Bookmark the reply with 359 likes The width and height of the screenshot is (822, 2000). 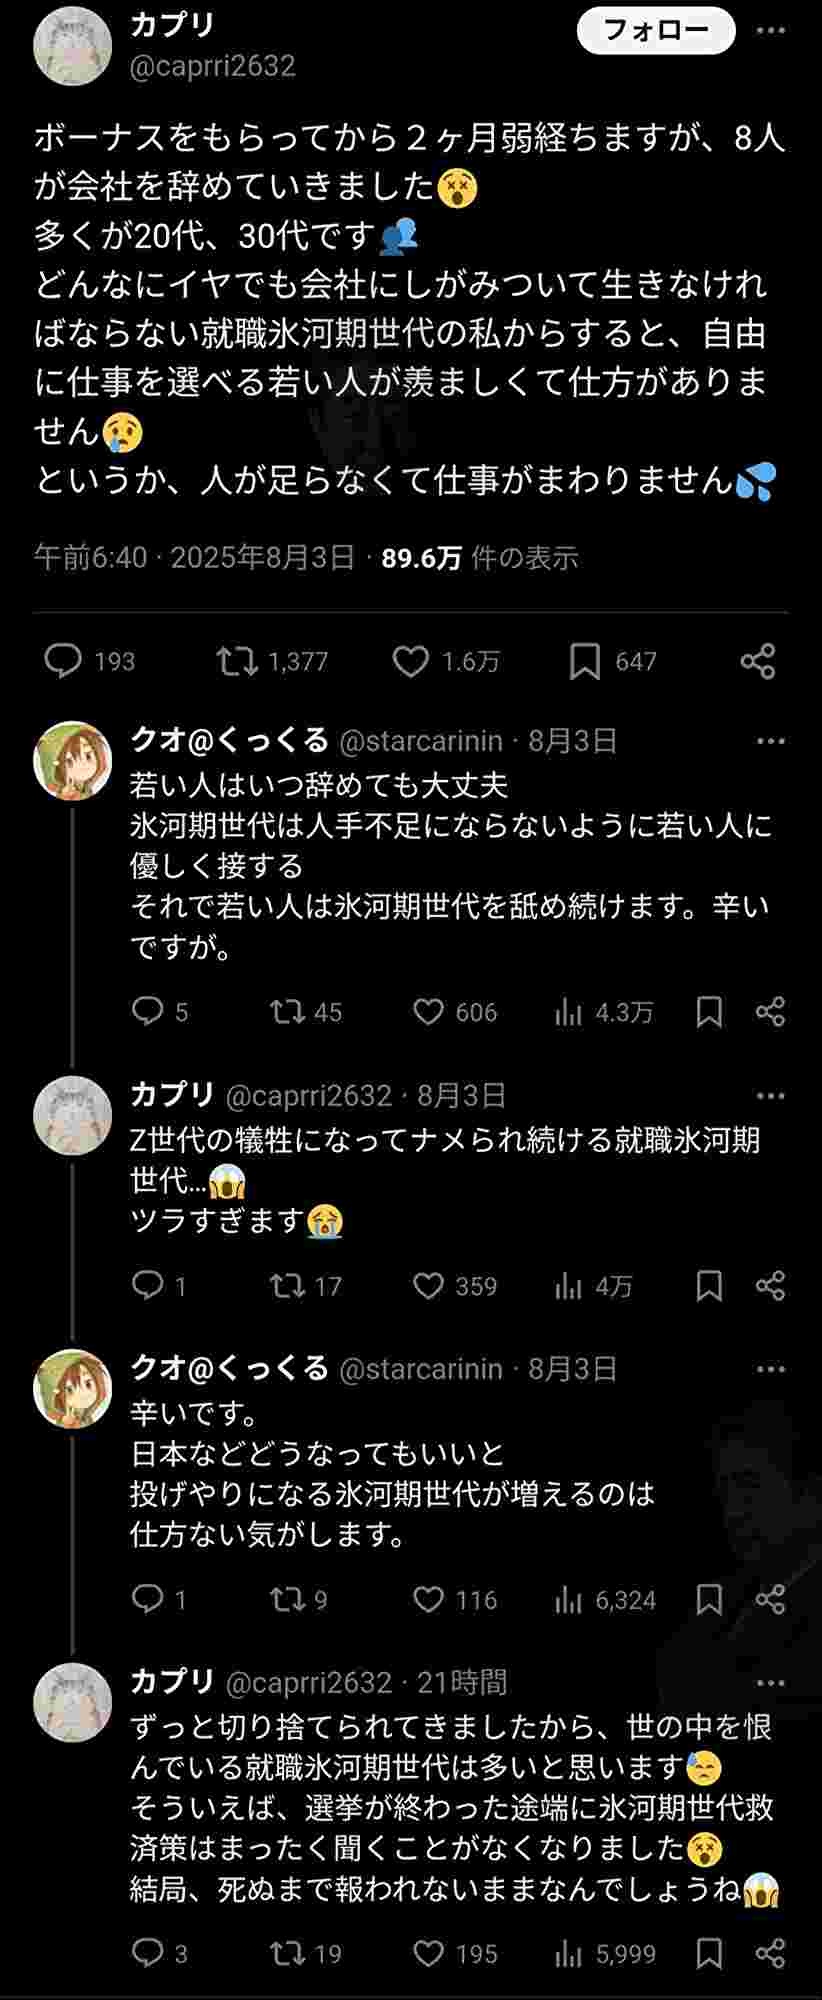(x=709, y=1286)
